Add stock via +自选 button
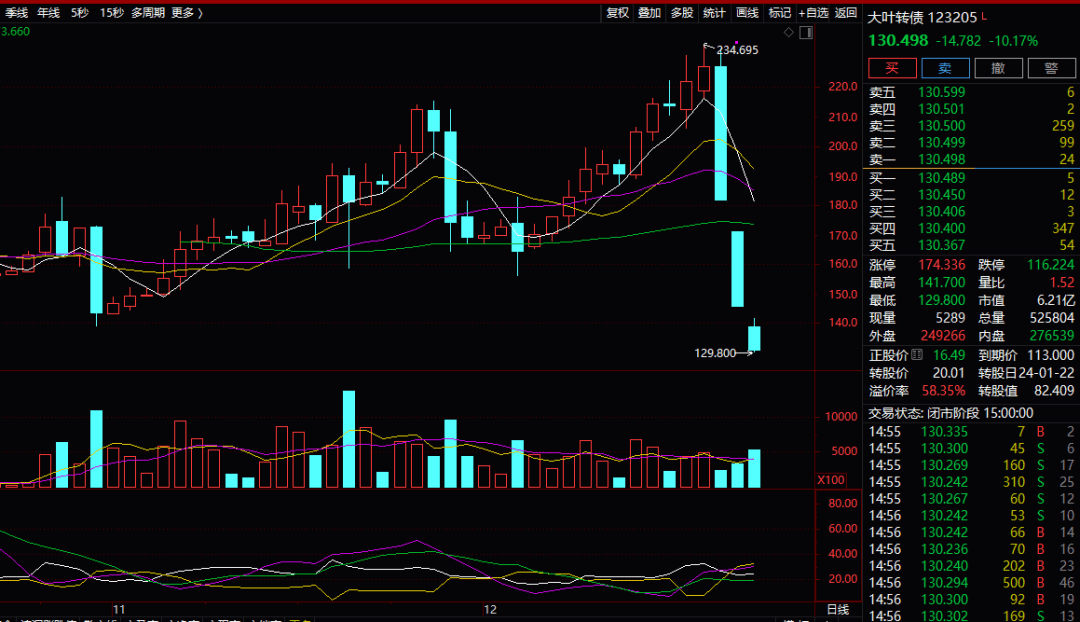Image resolution: width=1080 pixels, height=622 pixels. (x=813, y=13)
